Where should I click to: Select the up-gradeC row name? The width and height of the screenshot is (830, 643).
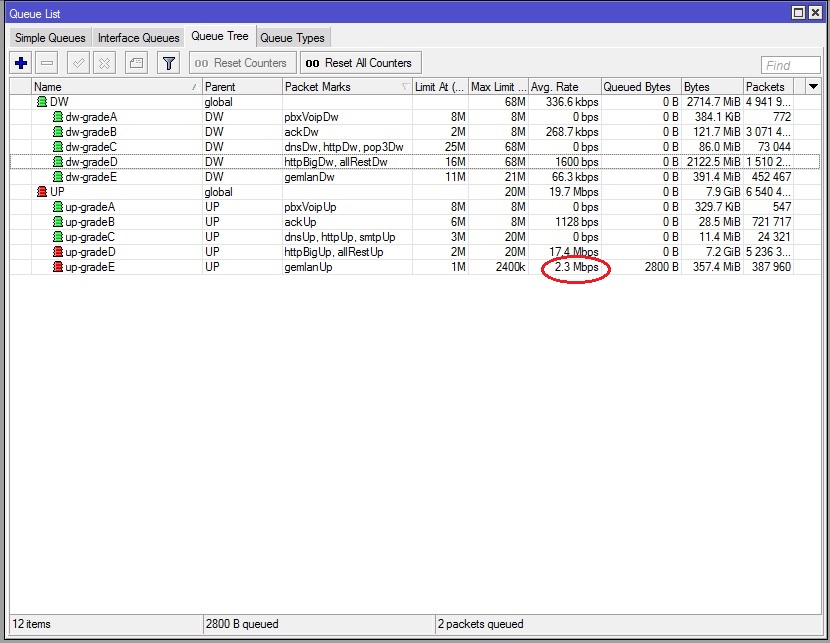click(90, 237)
